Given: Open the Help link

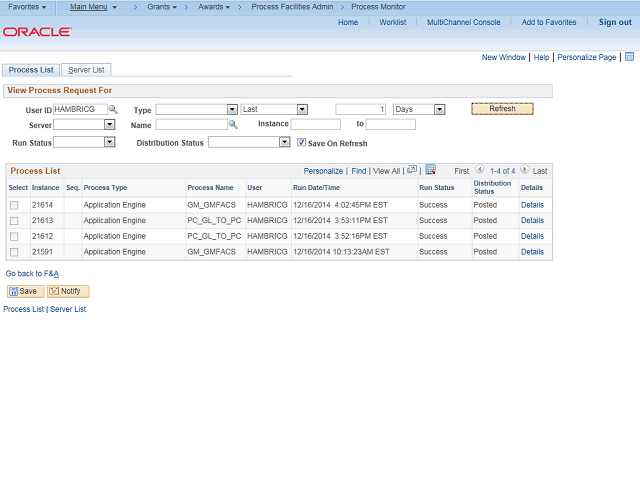Looking at the screenshot, I should pos(541,57).
